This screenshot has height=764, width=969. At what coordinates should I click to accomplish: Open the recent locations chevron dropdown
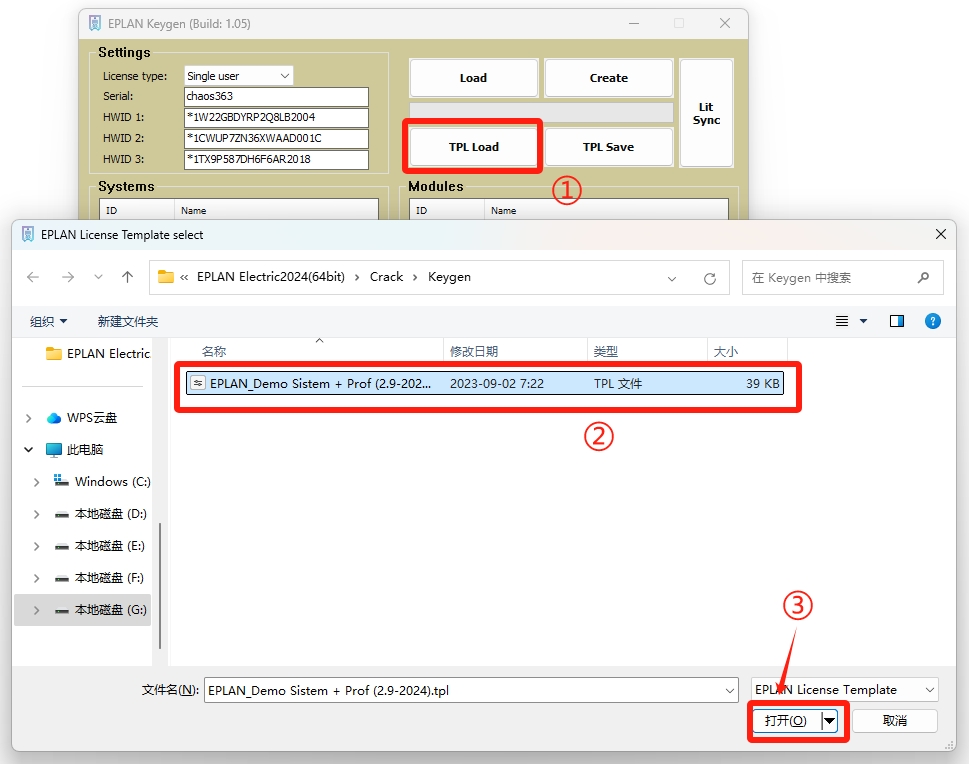(x=98, y=277)
